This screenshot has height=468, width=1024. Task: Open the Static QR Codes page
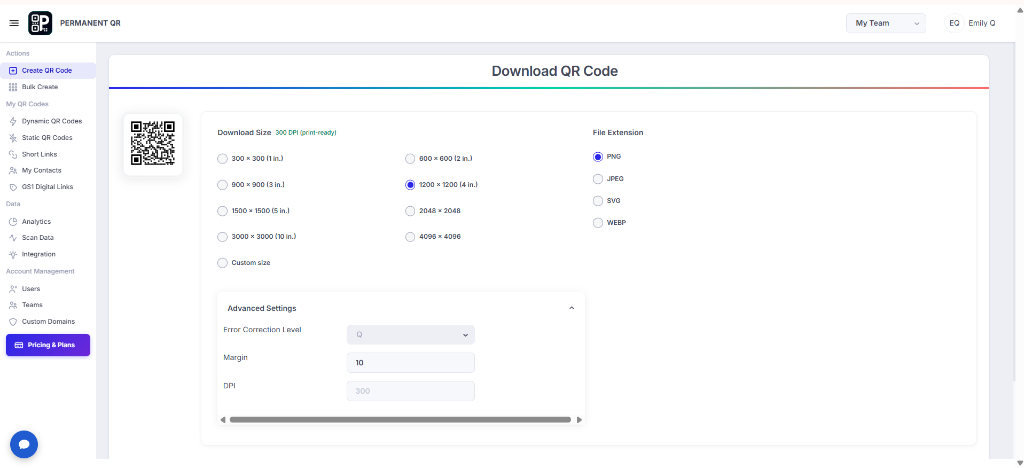click(47, 138)
